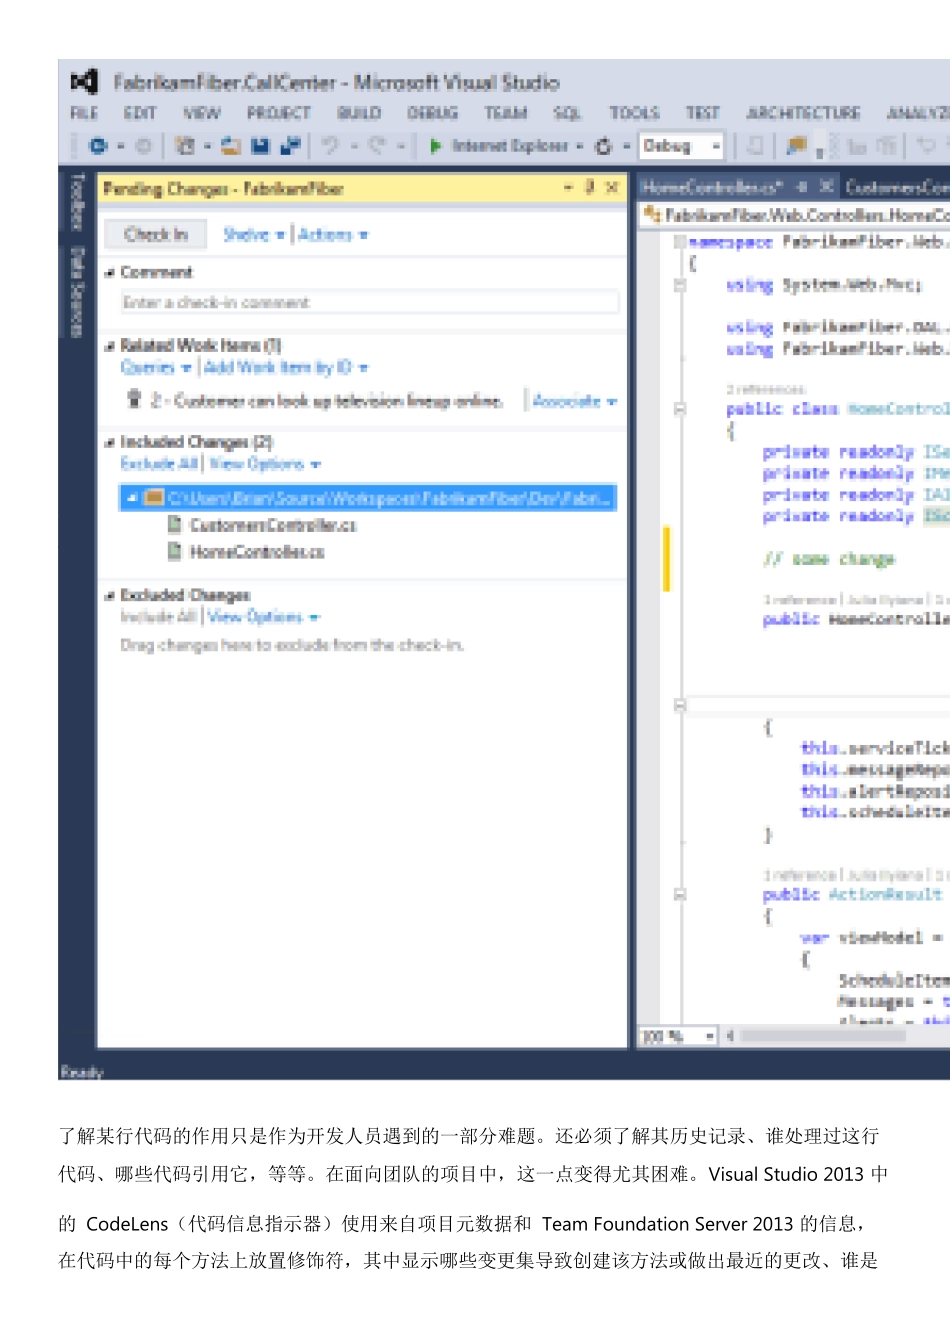
Task: Open the Toolbox side tab
Action: [x=77, y=203]
